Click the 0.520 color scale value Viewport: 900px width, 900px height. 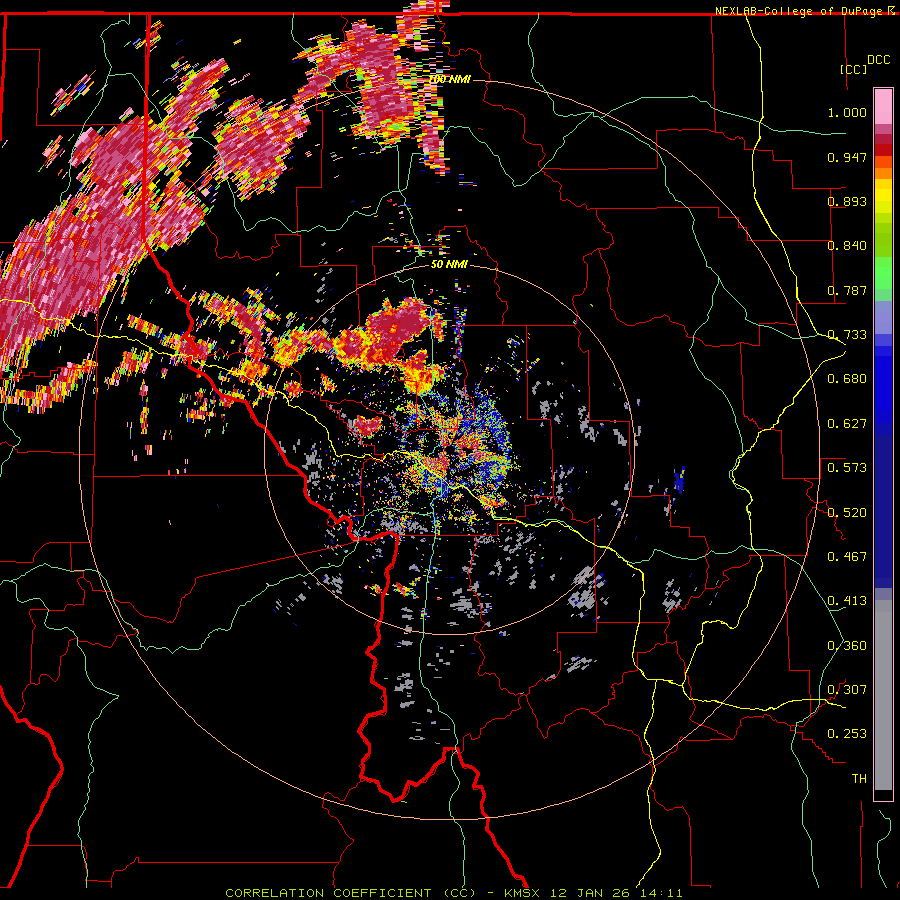click(x=847, y=512)
